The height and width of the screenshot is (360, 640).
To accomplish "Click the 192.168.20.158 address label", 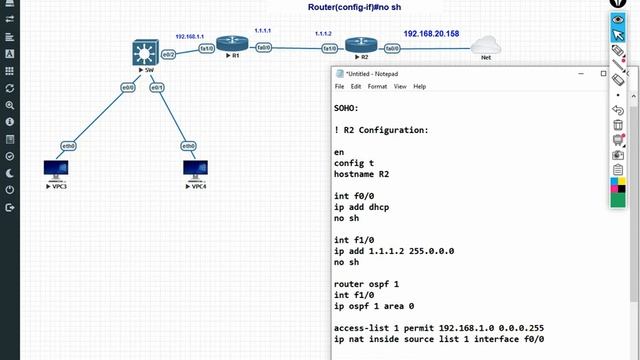I will (431, 34).
